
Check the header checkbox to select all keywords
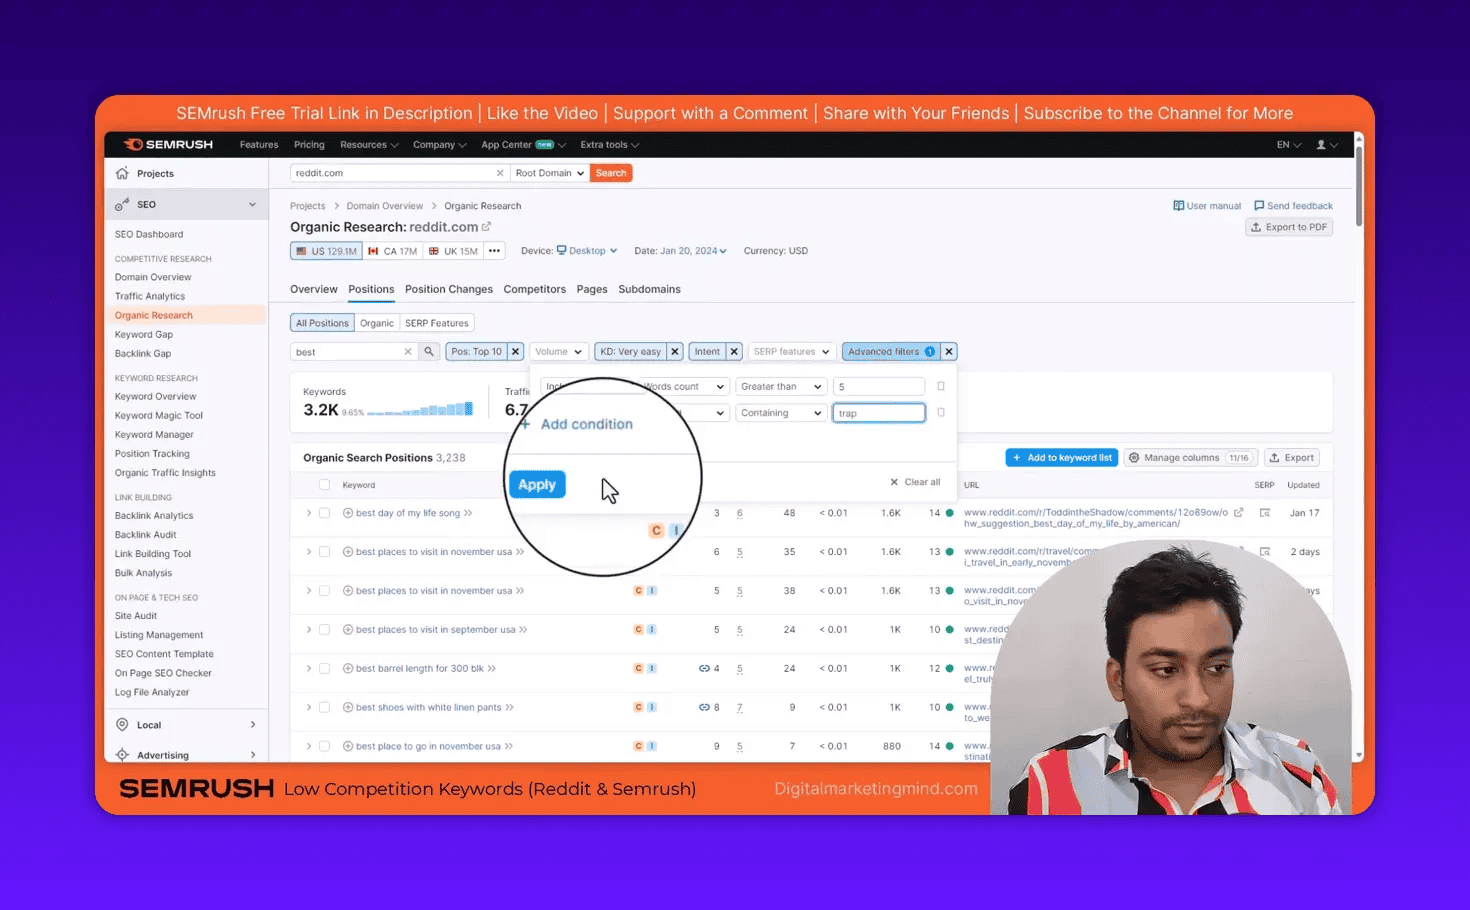pyautogui.click(x=325, y=484)
